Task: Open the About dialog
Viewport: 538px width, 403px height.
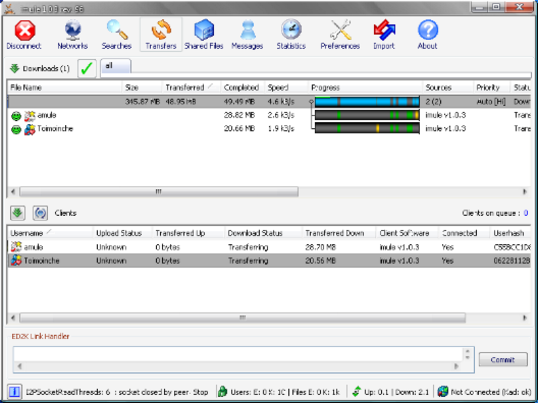Action: tap(428, 35)
